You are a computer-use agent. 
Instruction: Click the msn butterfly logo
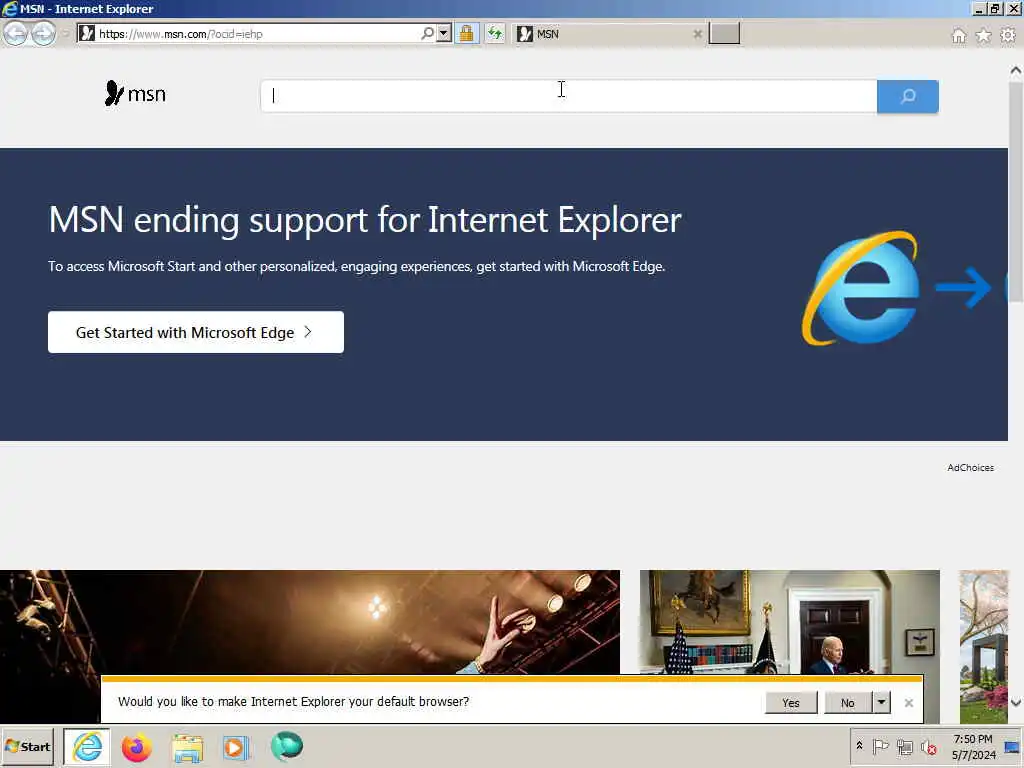135,93
